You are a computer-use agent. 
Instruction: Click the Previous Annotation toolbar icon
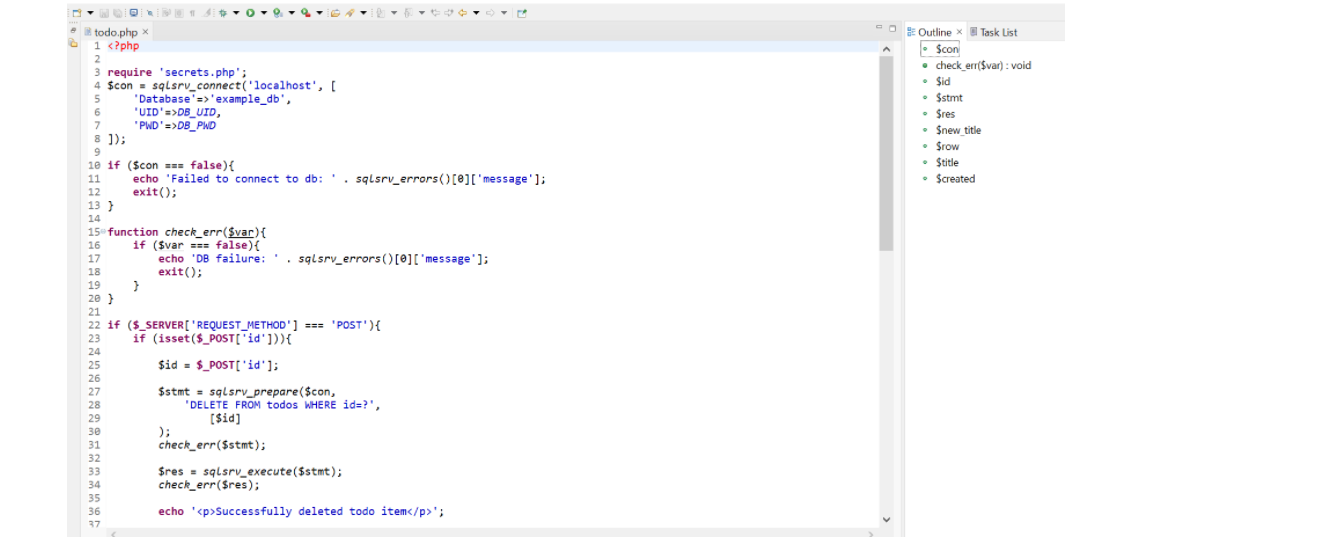click(x=408, y=13)
